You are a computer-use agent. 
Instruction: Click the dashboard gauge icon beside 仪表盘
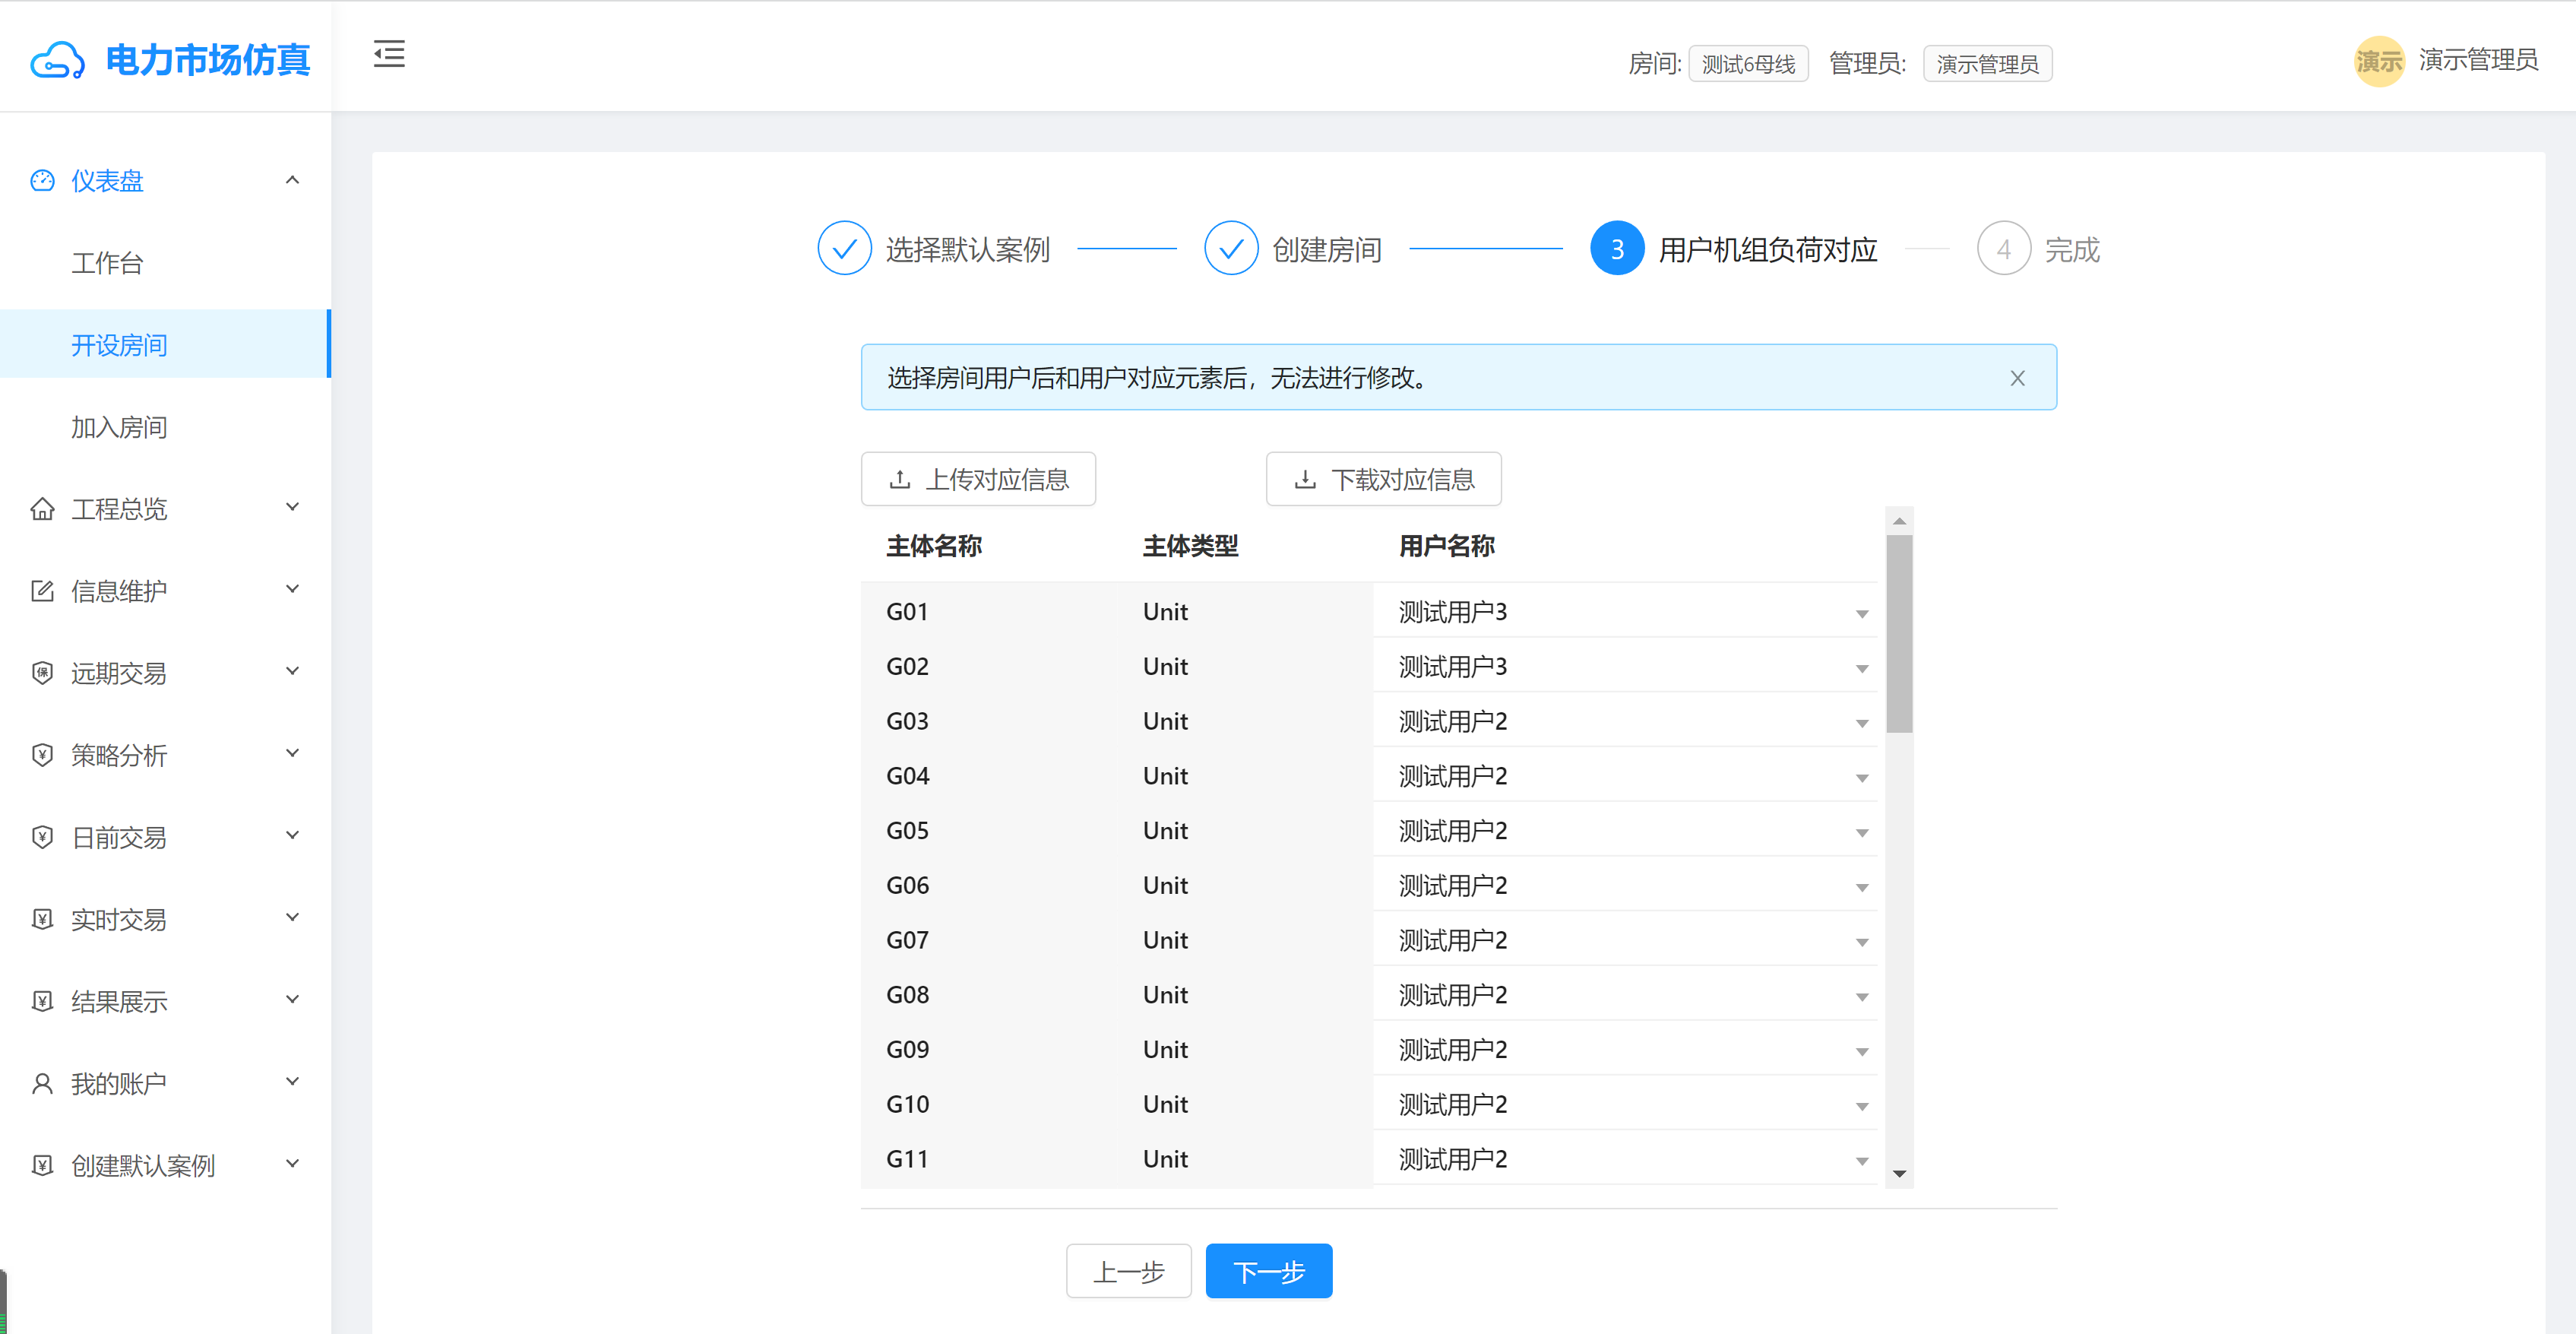coord(42,181)
